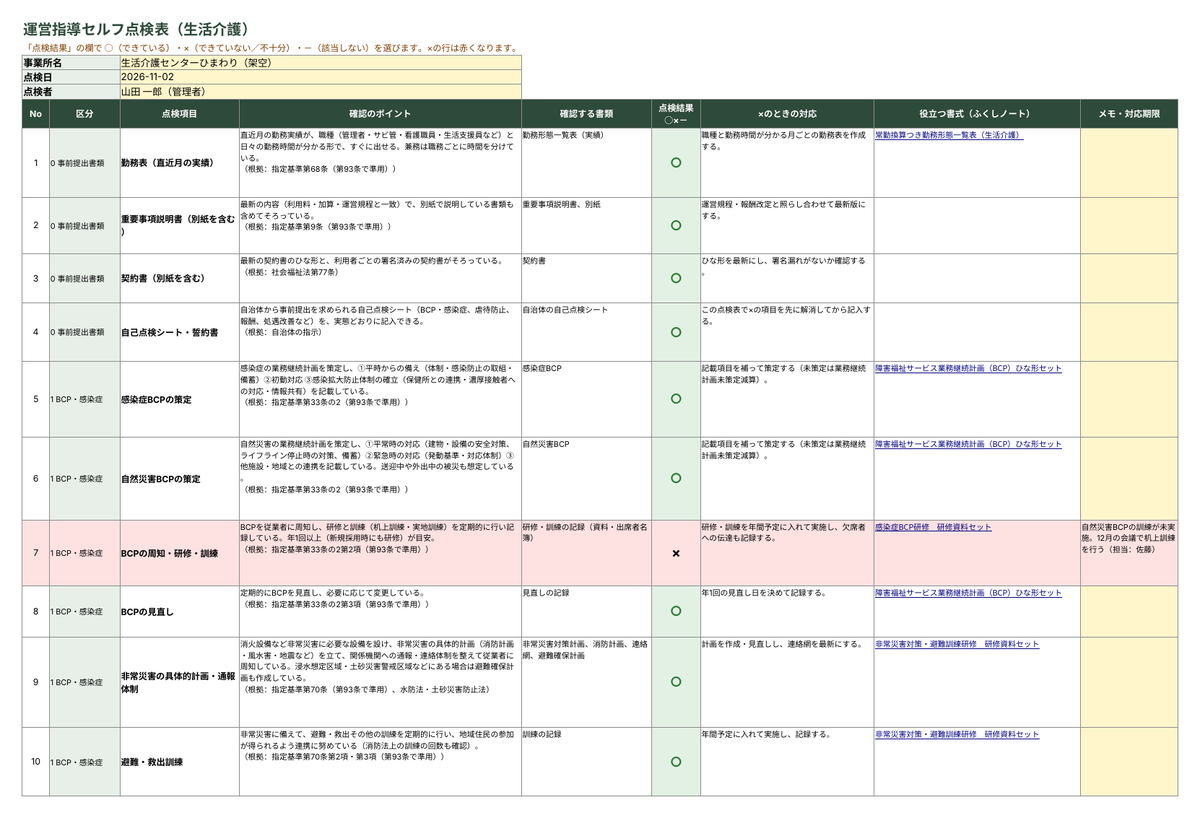The height and width of the screenshot is (818, 1200).
Task: Open the 常勤換算つき勤務形態一覧表（生活介護） link
Action: coord(949,135)
